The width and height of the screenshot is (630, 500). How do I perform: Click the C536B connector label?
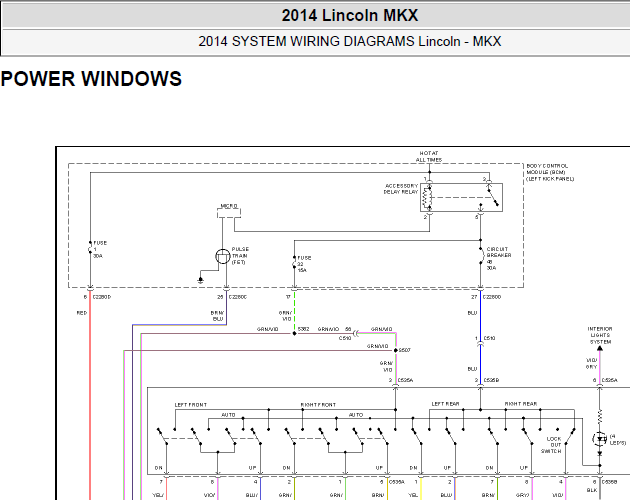(x=610, y=482)
